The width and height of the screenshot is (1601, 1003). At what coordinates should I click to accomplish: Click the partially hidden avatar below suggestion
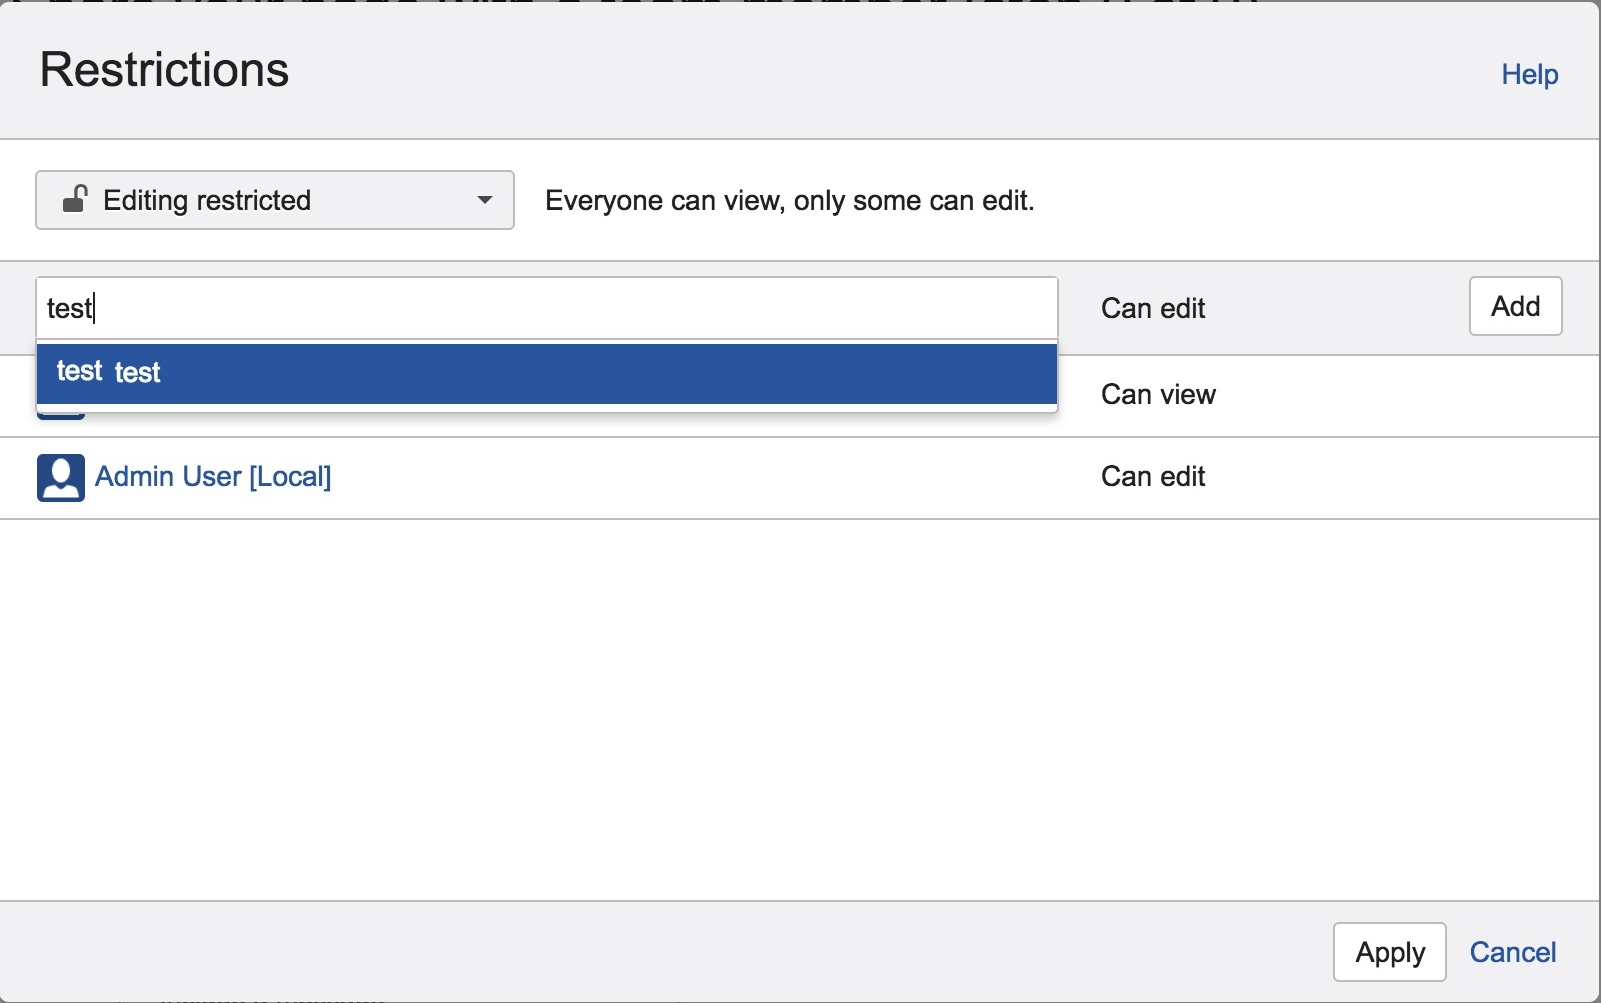pos(60,415)
